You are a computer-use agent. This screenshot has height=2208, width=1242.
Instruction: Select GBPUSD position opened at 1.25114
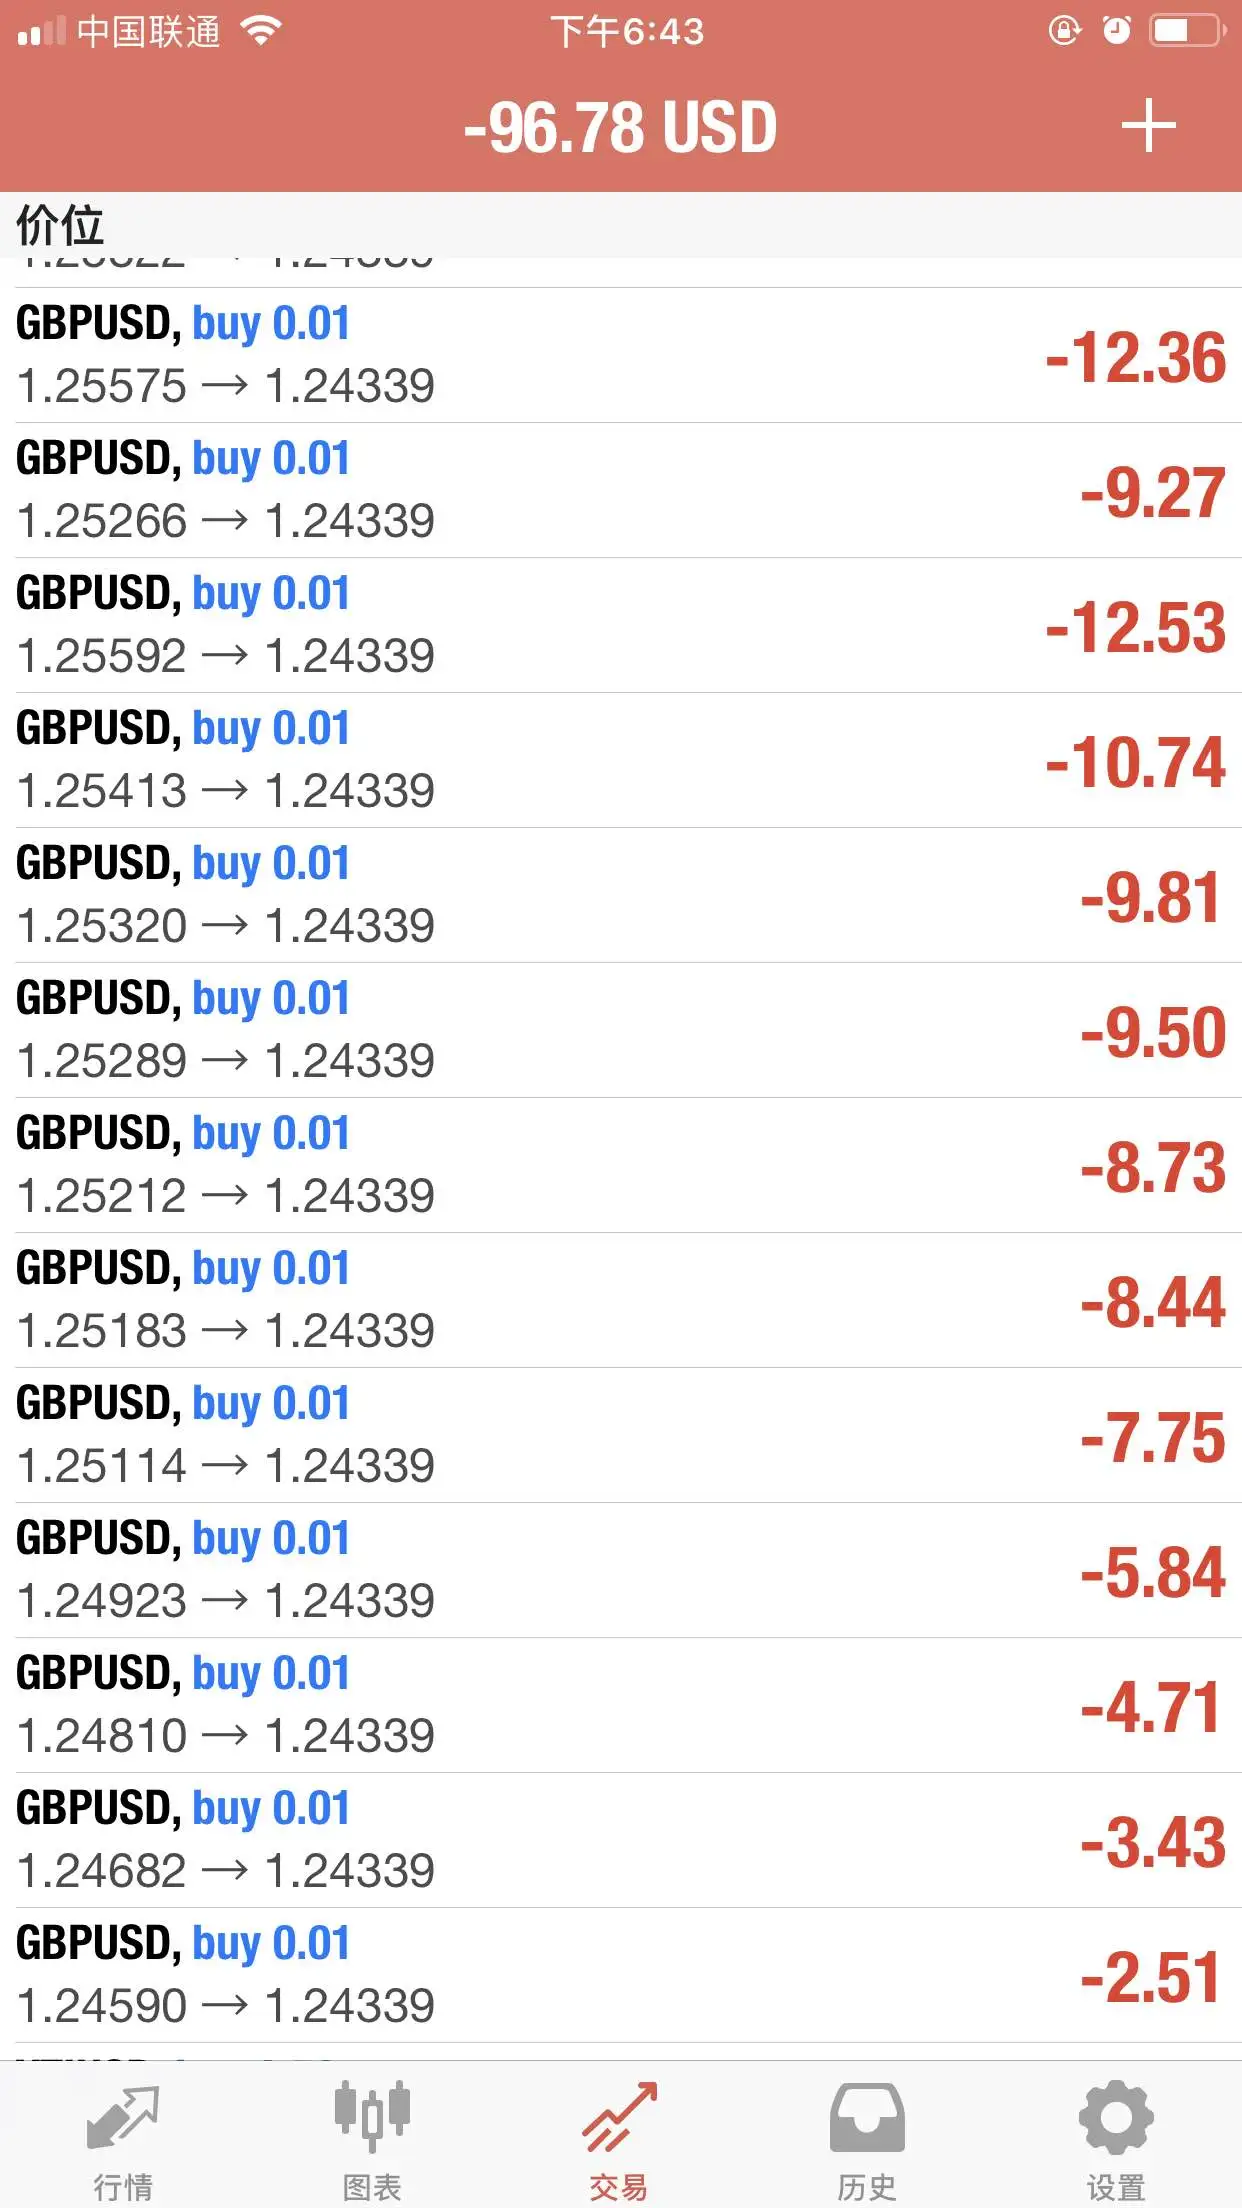(621, 1436)
